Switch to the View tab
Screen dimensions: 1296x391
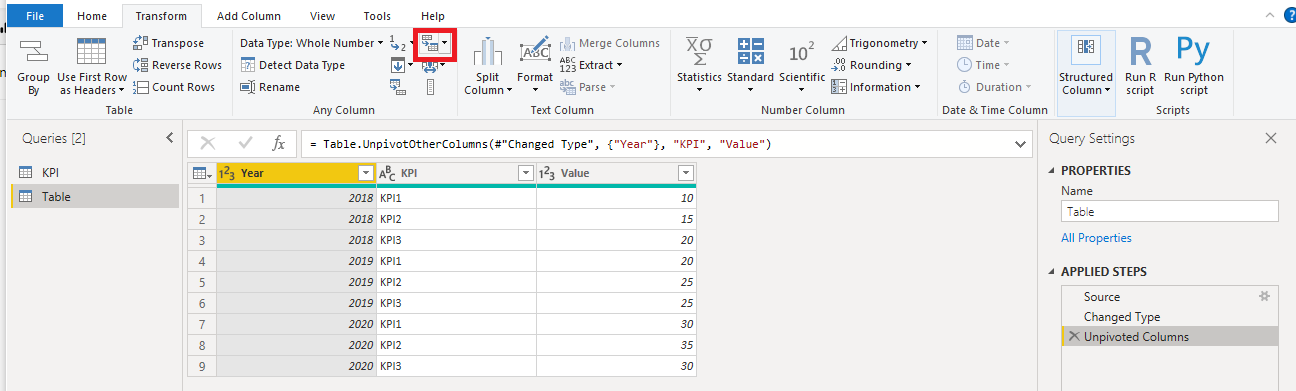tap(322, 16)
